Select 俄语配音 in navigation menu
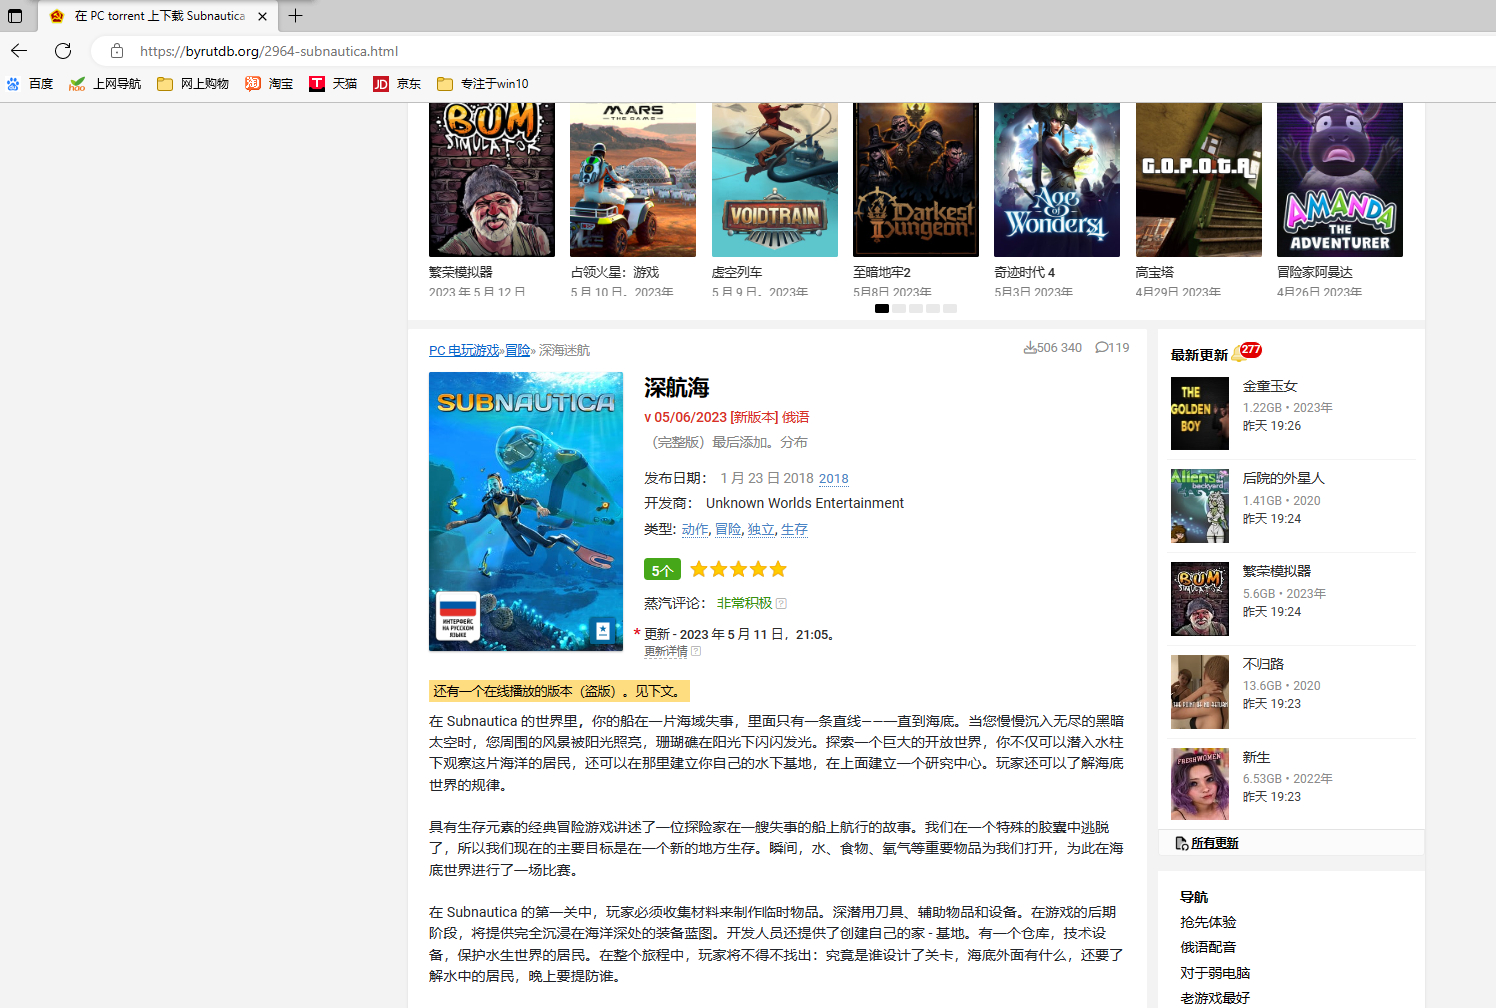Screen dimensions: 1496x1008 (x=1208, y=947)
